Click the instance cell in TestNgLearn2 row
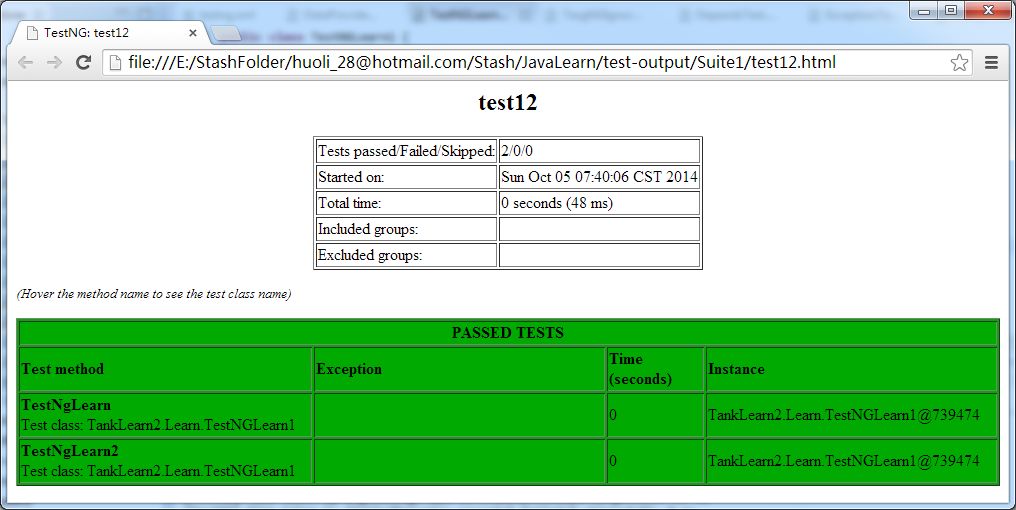 click(851, 461)
